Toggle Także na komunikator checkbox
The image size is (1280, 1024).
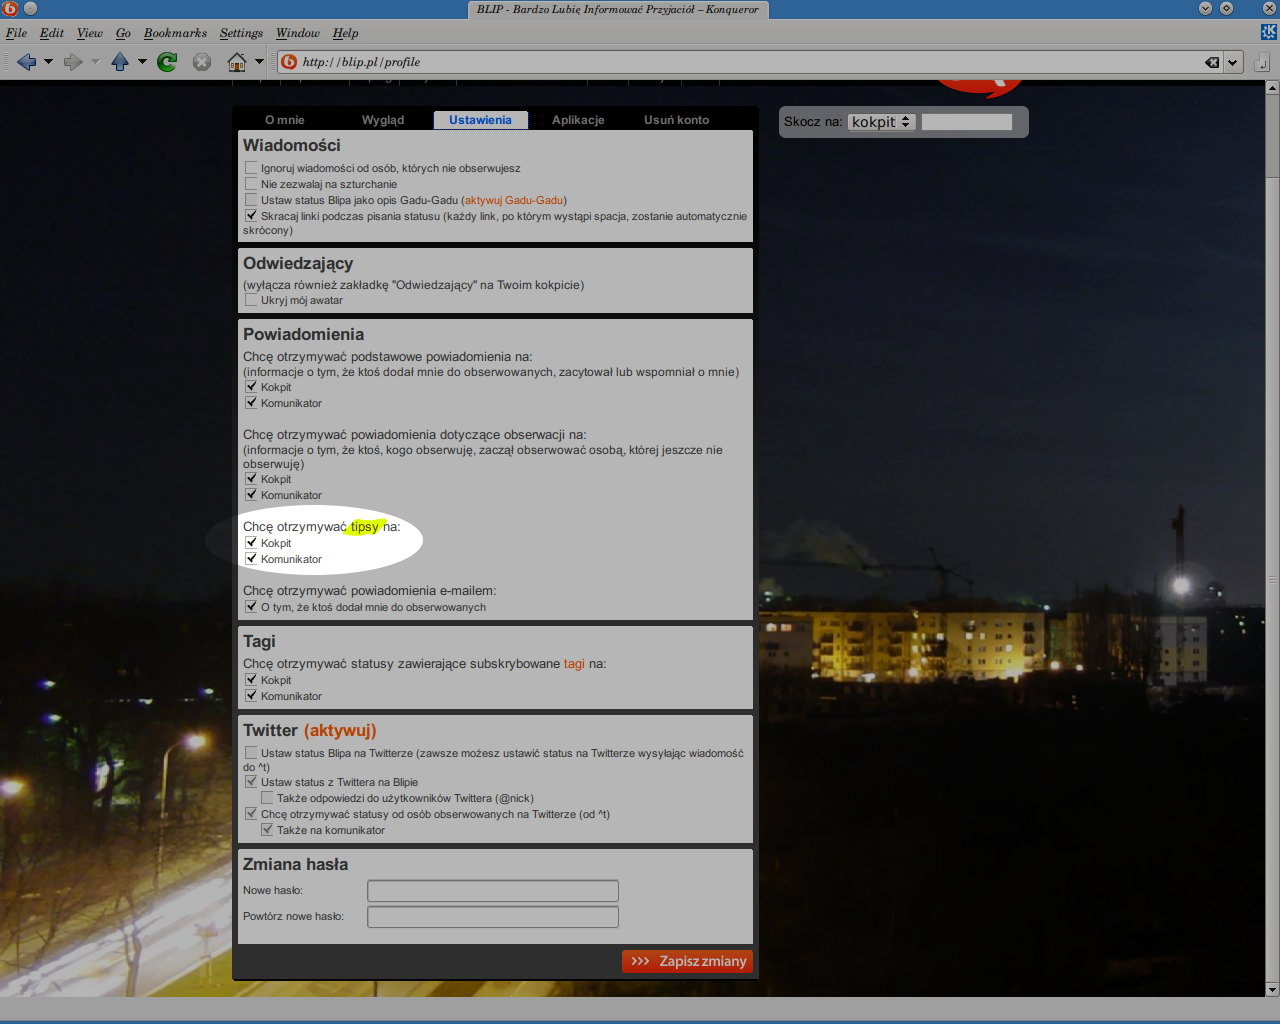point(267,830)
